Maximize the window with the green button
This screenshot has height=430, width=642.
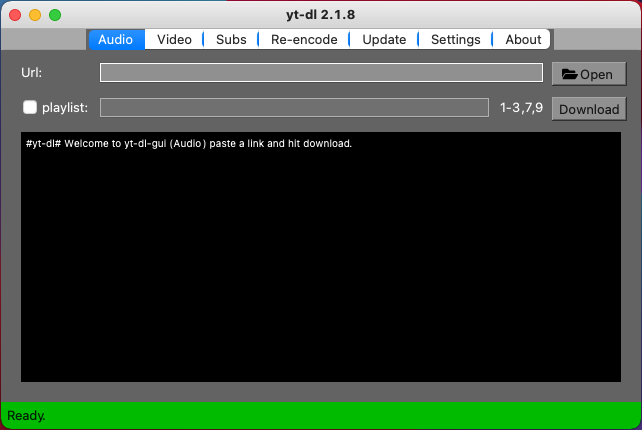coord(55,15)
